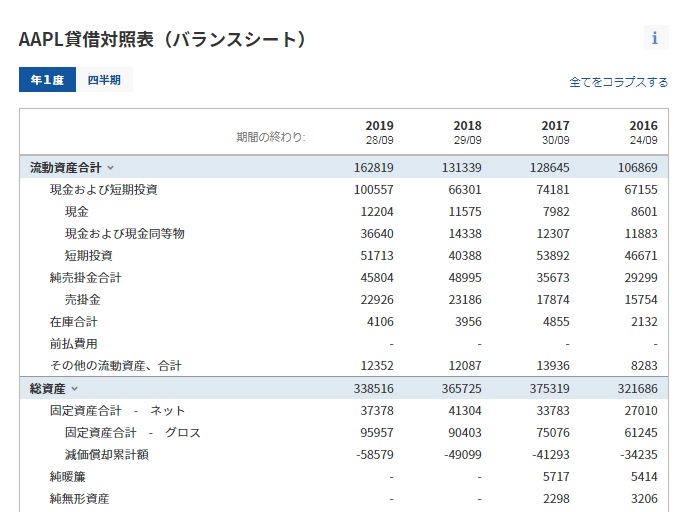Click the 現金および現金同等物 row label
683x512 pixels.
[x=125, y=234]
